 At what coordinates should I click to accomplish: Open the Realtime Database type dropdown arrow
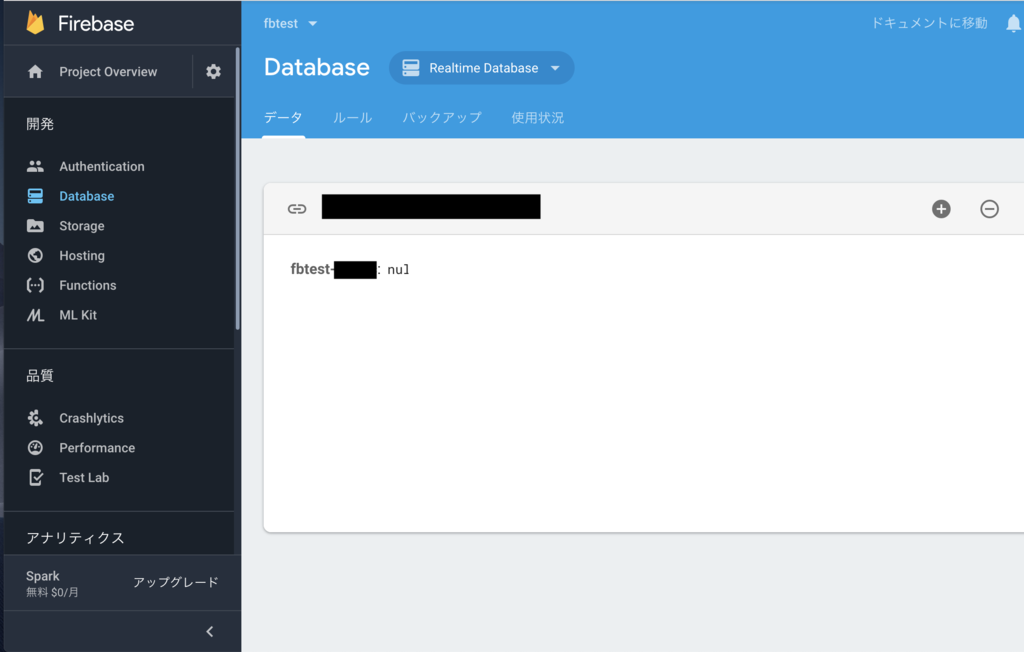click(x=555, y=68)
